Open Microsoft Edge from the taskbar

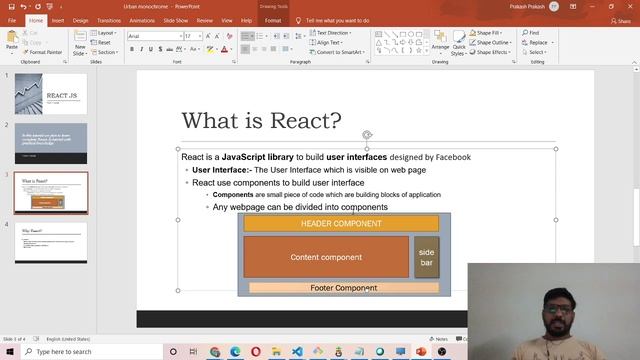235,351
